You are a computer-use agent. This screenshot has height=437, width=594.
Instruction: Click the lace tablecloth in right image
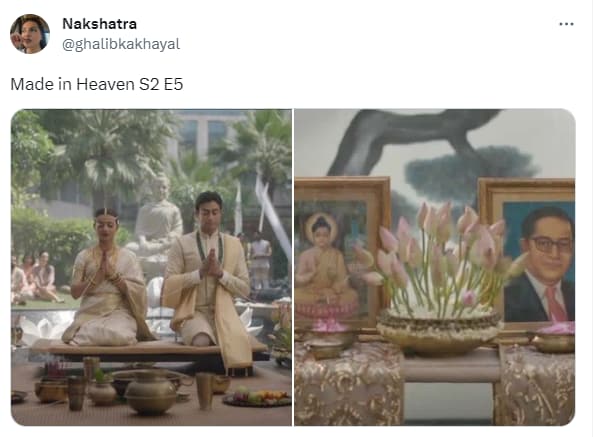pos(349,384)
